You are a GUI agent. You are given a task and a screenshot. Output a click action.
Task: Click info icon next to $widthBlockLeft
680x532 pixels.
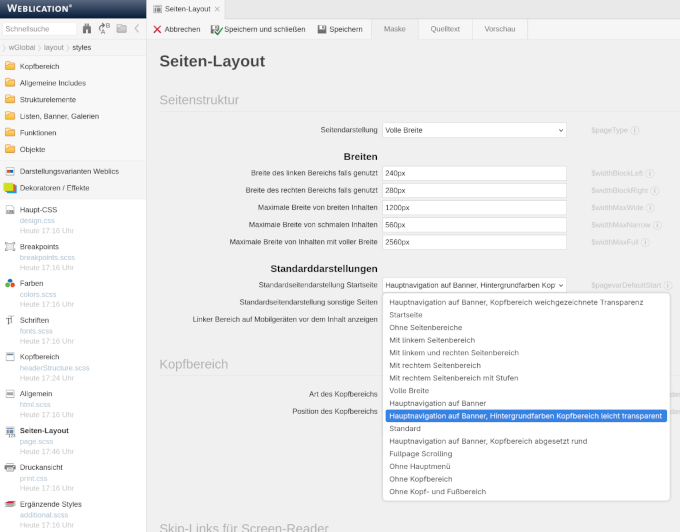tap(650, 173)
